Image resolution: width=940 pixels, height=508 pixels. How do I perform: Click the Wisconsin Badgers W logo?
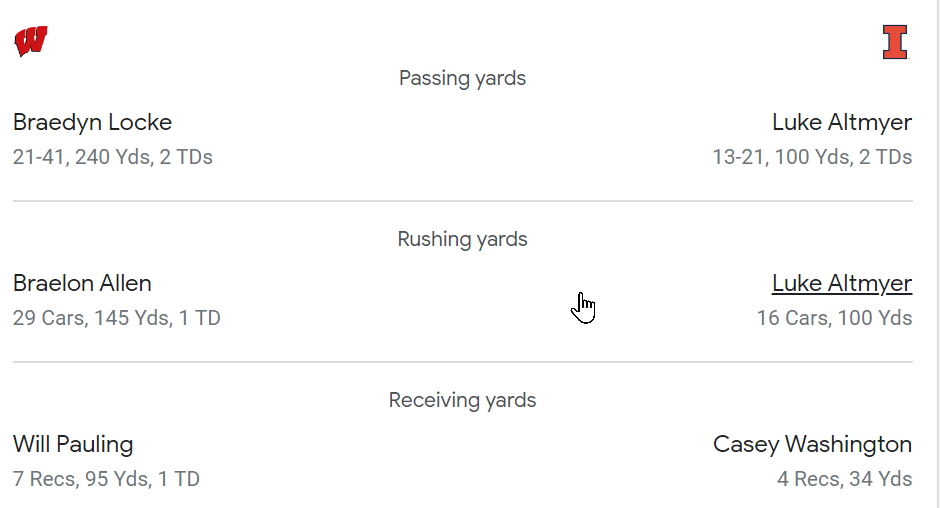[x=31, y=42]
